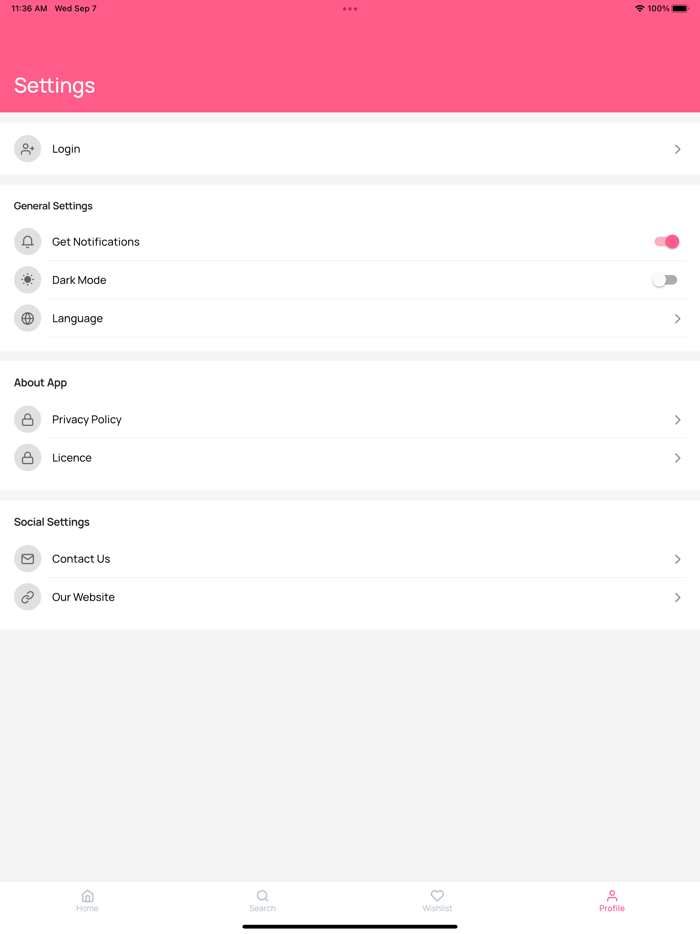Switch to the Home tab

coord(88,900)
